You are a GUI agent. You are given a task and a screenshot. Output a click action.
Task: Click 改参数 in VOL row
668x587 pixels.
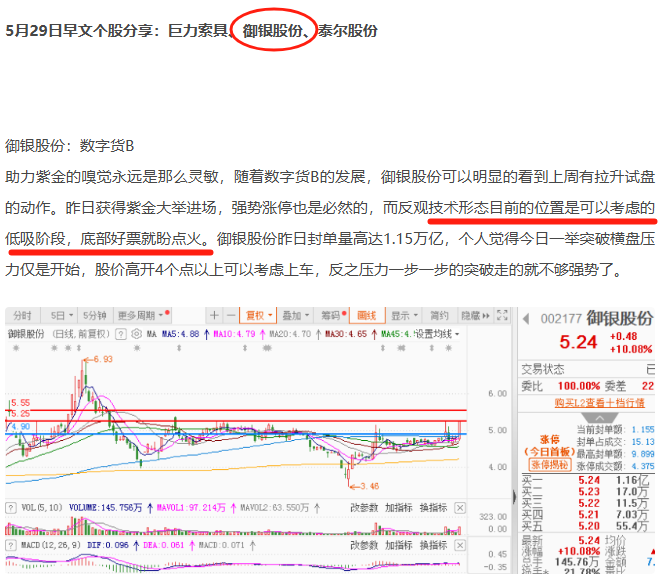pyautogui.click(x=364, y=508)
